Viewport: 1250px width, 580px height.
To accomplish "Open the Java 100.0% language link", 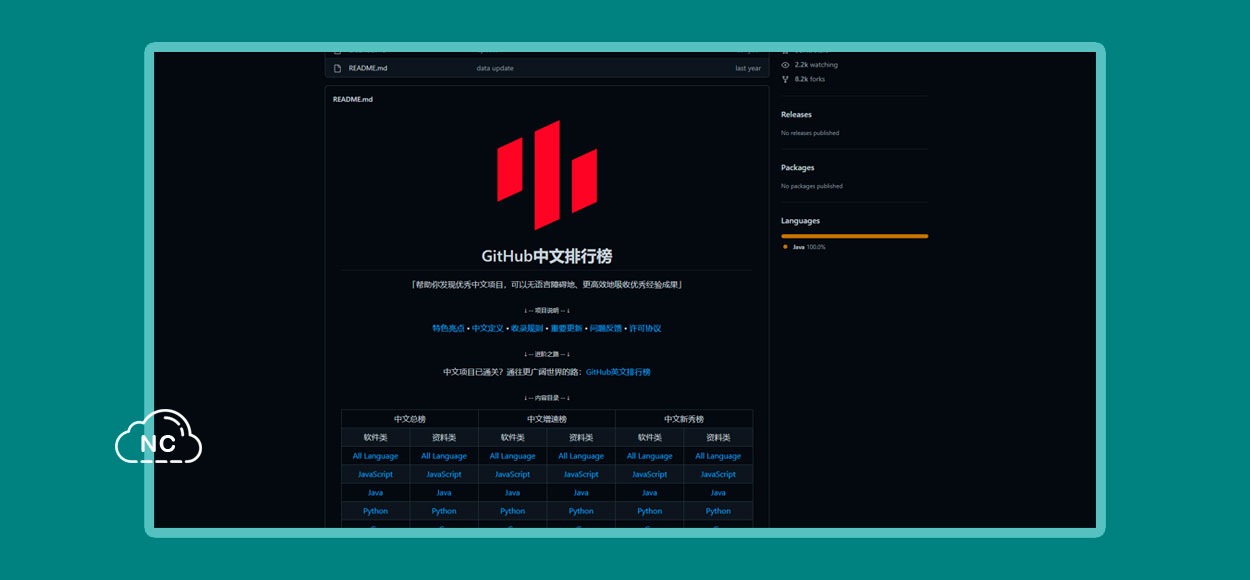I will (809, 246).
